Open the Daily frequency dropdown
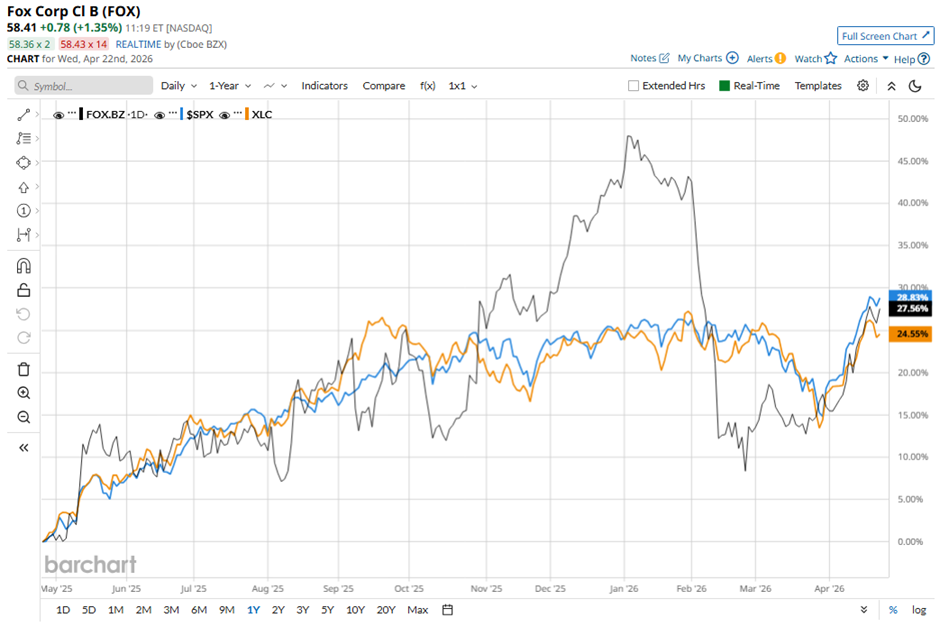This screenshot has width=940, height=627. pyautogui.click(x=178, y=86)
